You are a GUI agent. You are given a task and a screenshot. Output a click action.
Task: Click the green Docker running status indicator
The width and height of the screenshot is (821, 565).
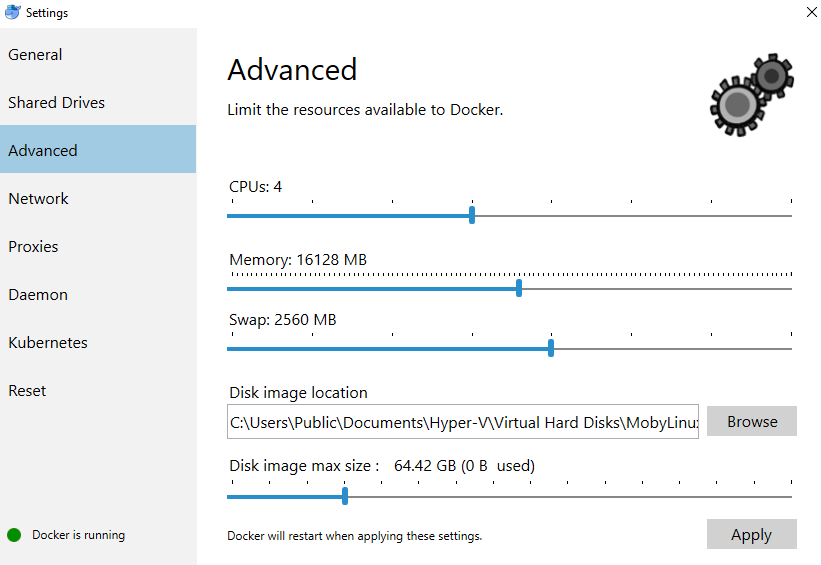(14, 535)
